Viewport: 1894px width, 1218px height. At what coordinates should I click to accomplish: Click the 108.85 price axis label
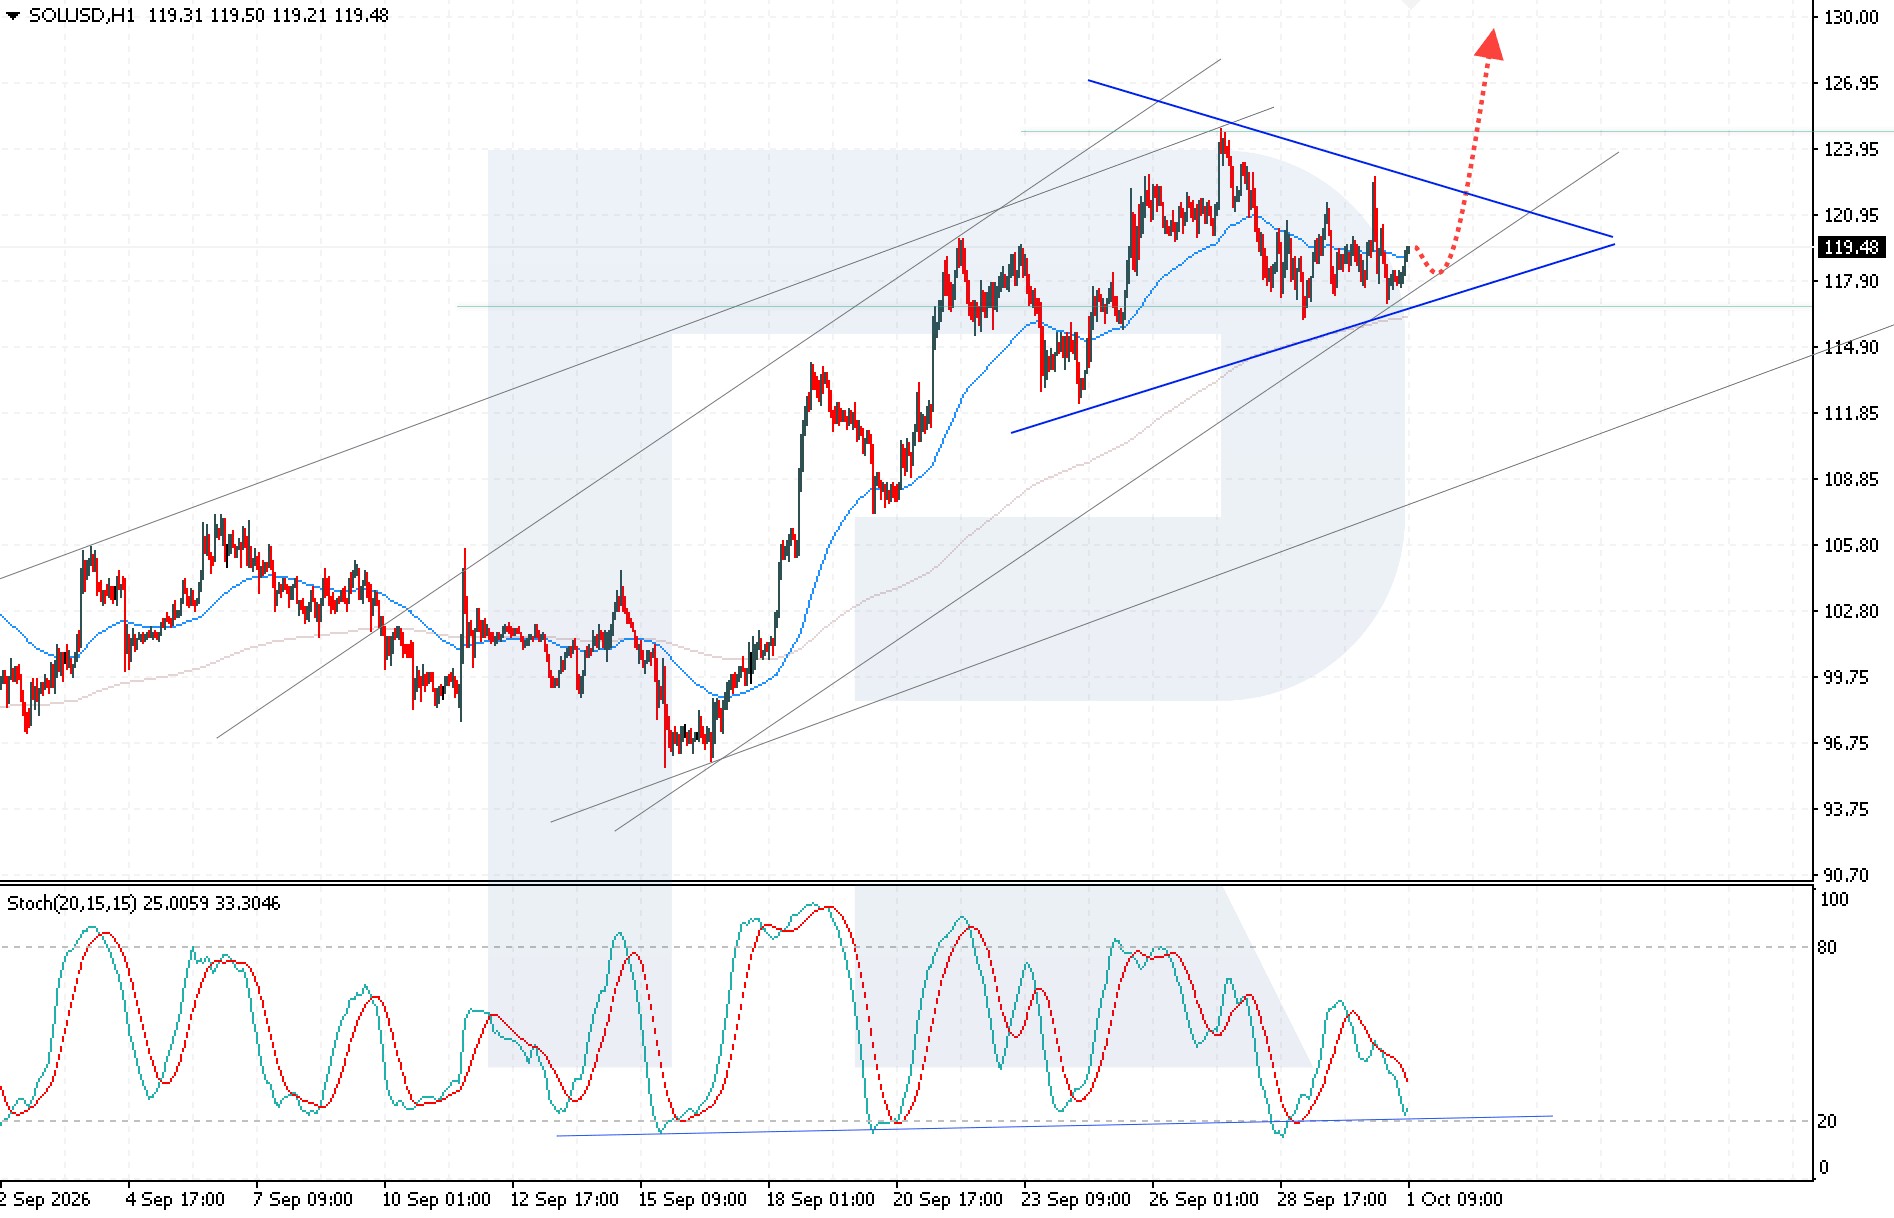coord(1851,479)
